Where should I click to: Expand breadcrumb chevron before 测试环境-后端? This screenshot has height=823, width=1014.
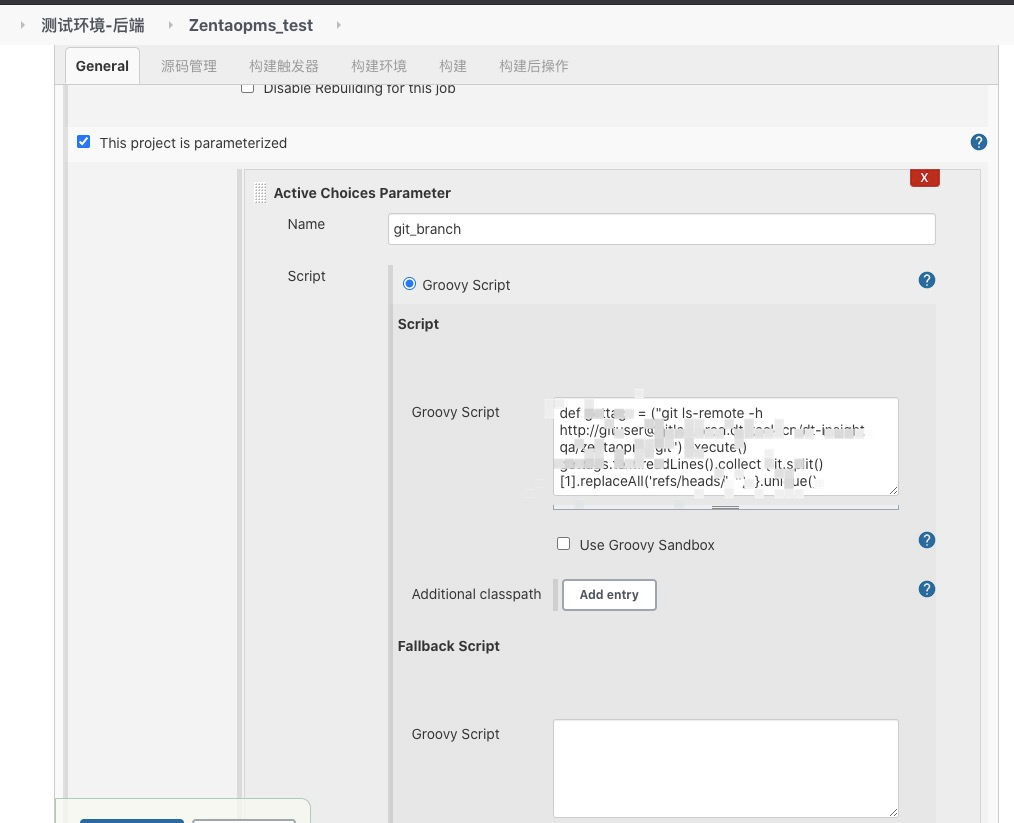click(x=23, y=25)
